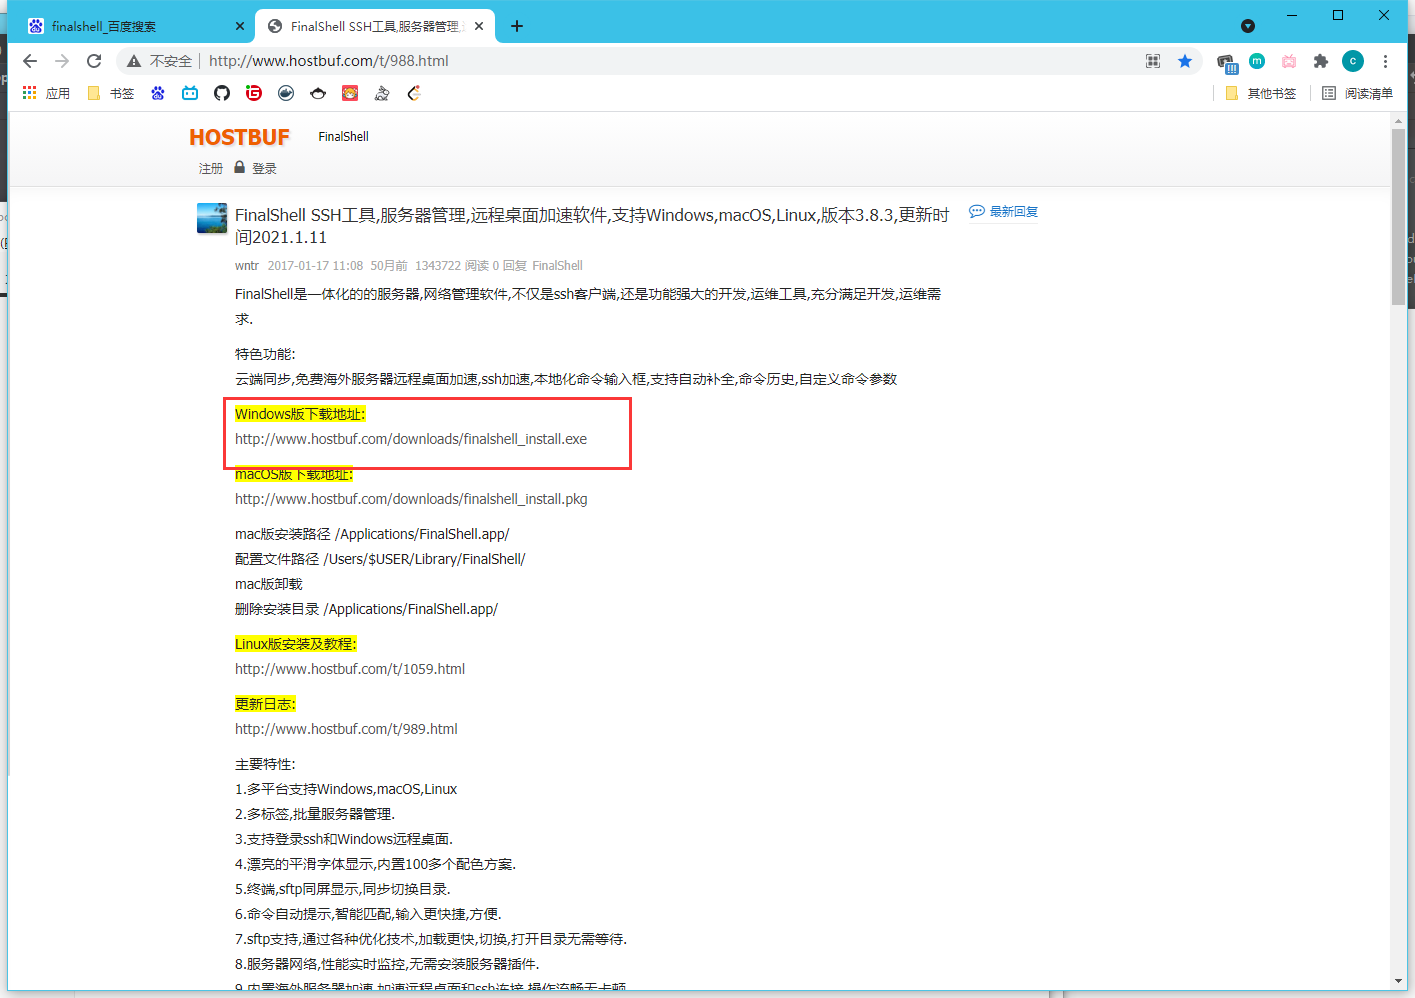The height and width of the screenshot is (998, 1415).
Task: Click the round media control dropdown arrow
Action: (1247, 26)
